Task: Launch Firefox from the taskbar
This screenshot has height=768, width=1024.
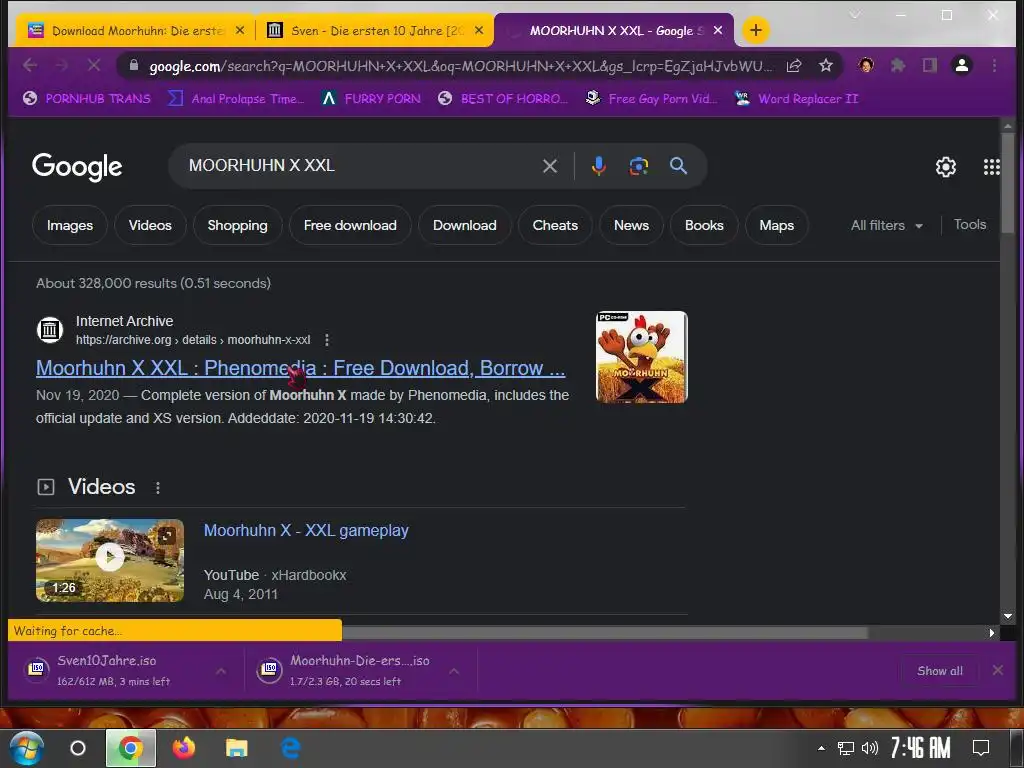Action: tap(184, 748)
